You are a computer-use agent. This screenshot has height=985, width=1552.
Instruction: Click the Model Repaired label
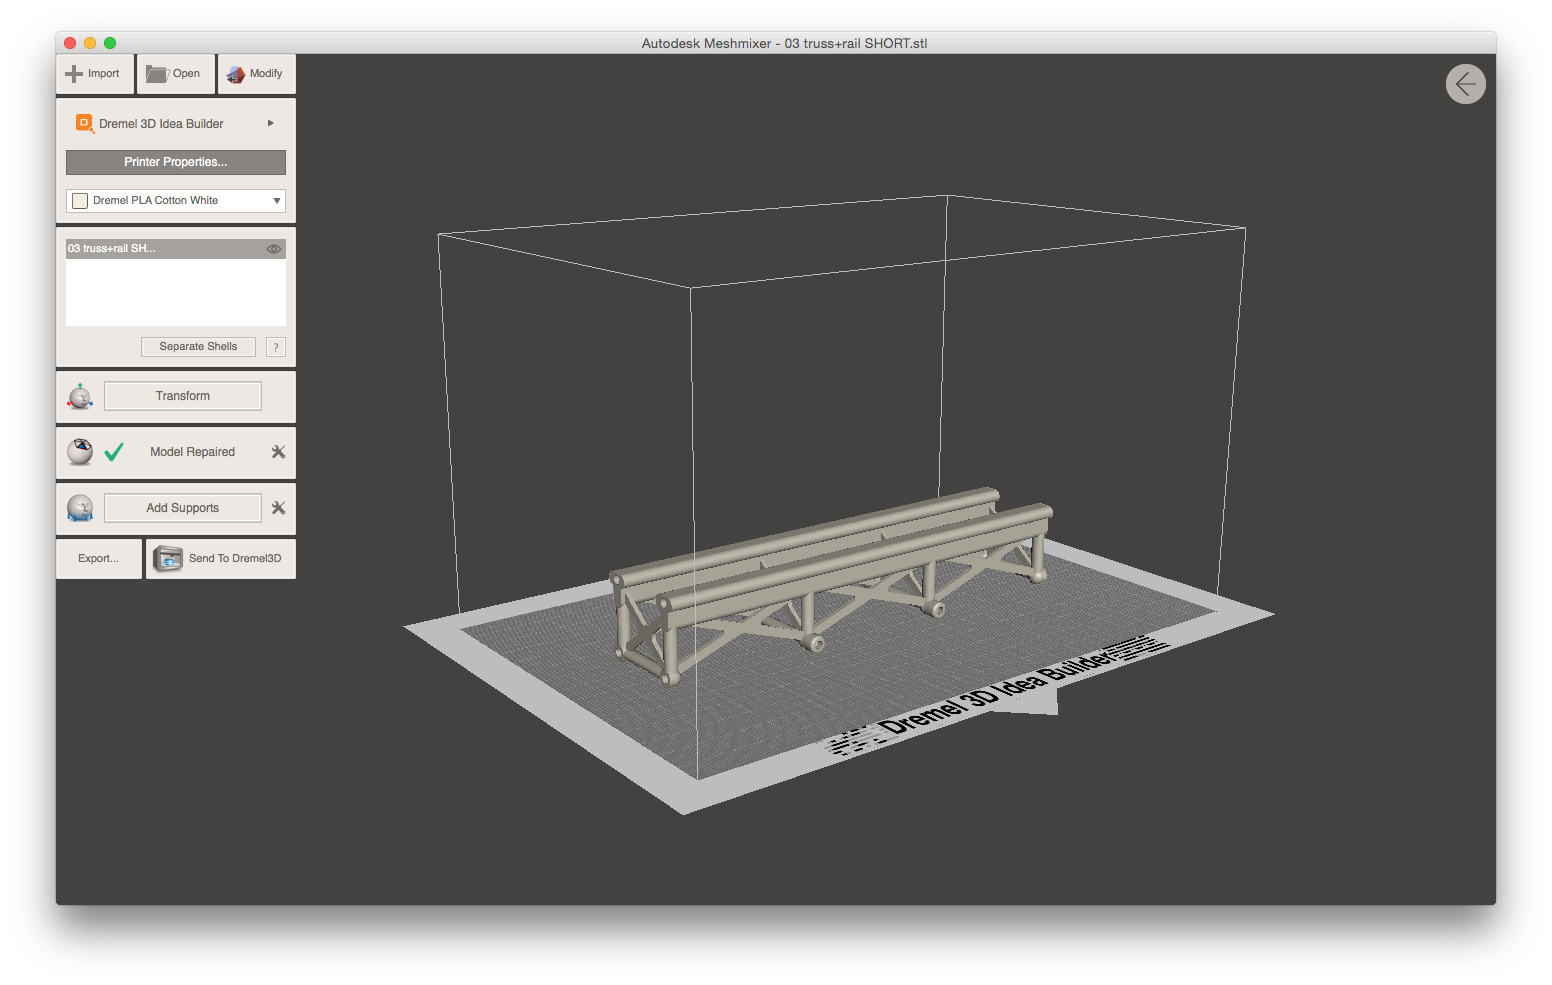(193, 452)
